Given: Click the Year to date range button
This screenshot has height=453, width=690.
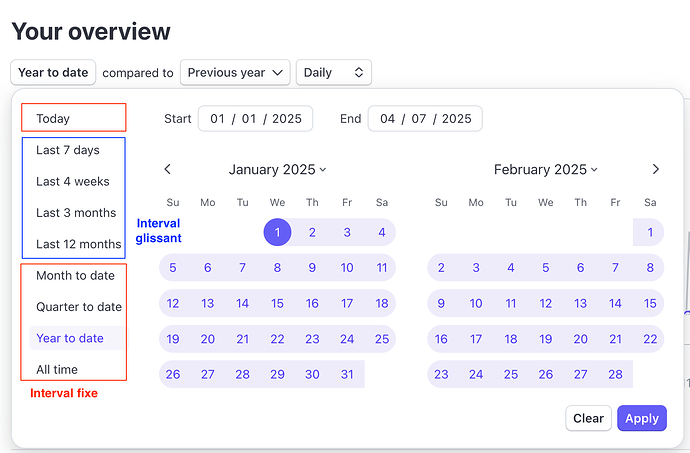Looking at the screenshot, I should coord(54,72).
